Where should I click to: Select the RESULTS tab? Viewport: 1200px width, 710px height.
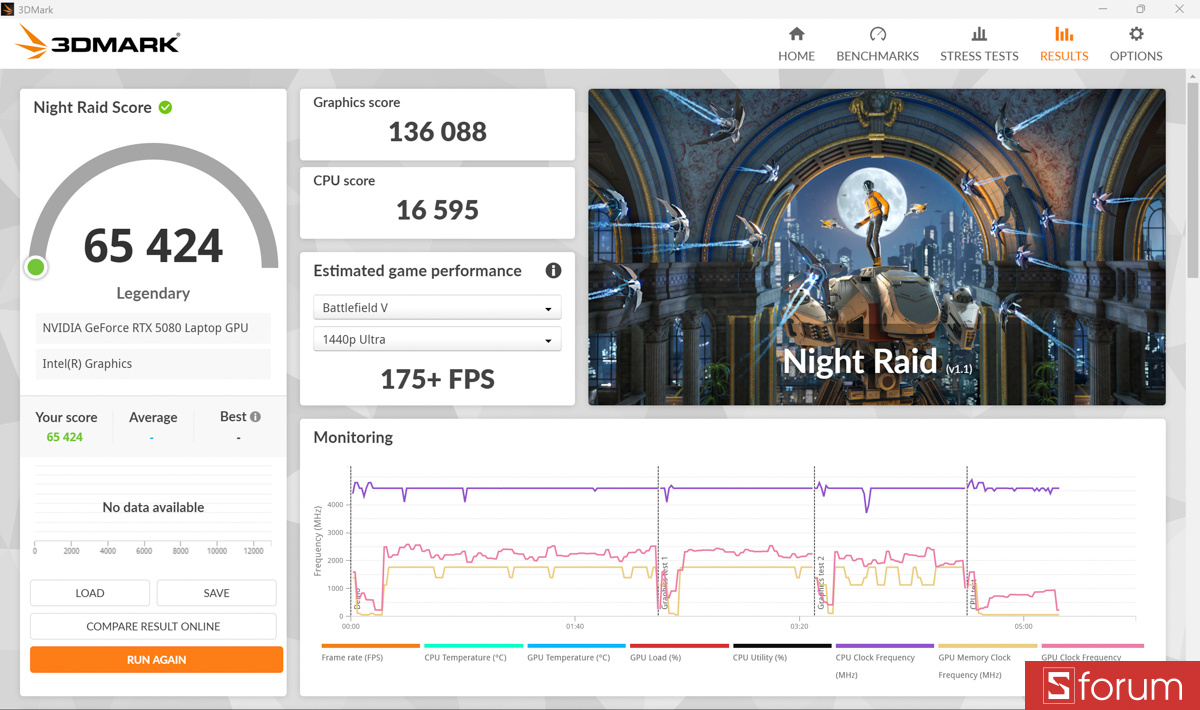pyautogui.click(x=1064, y=44)
